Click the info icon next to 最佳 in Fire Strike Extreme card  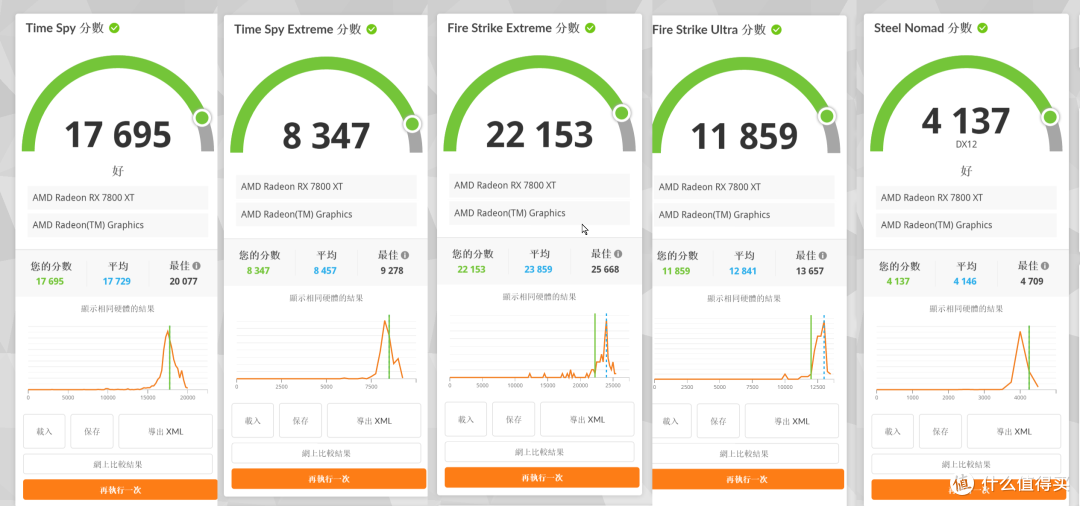618,254
